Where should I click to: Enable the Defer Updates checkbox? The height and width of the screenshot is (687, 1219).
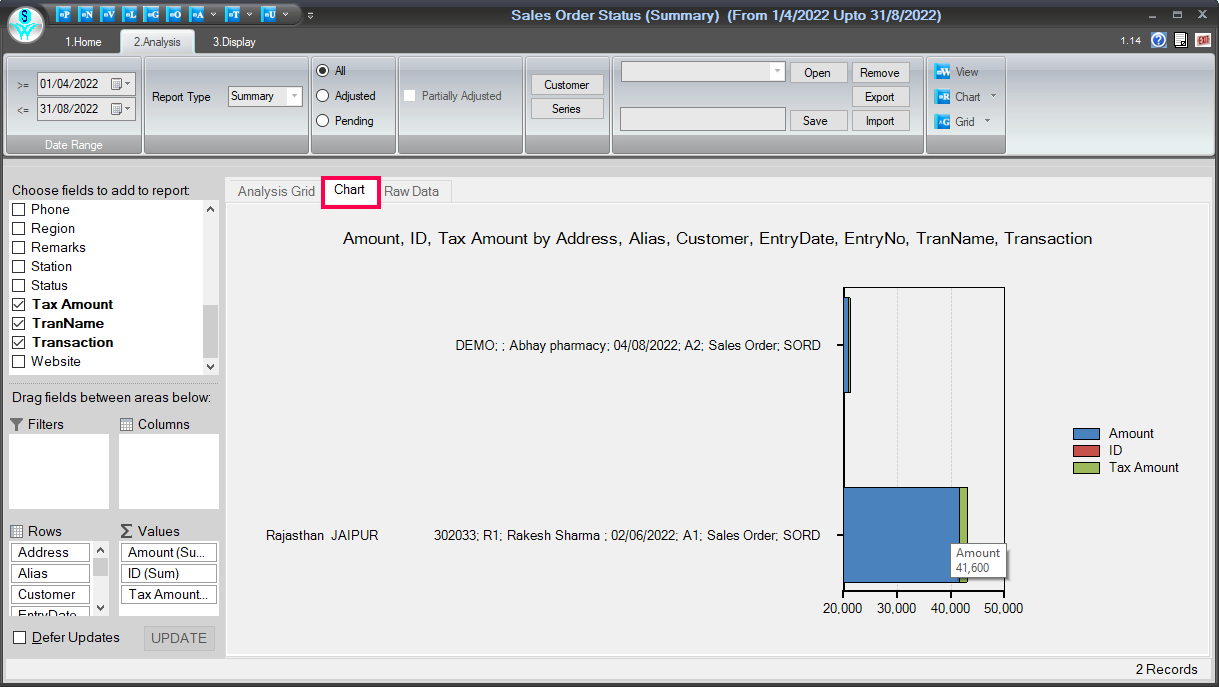(19, 637)
